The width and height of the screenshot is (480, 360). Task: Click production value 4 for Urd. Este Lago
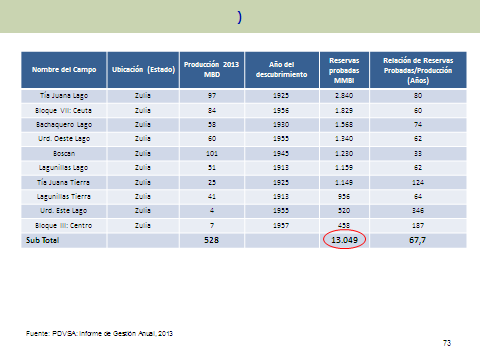click(212, 211)
